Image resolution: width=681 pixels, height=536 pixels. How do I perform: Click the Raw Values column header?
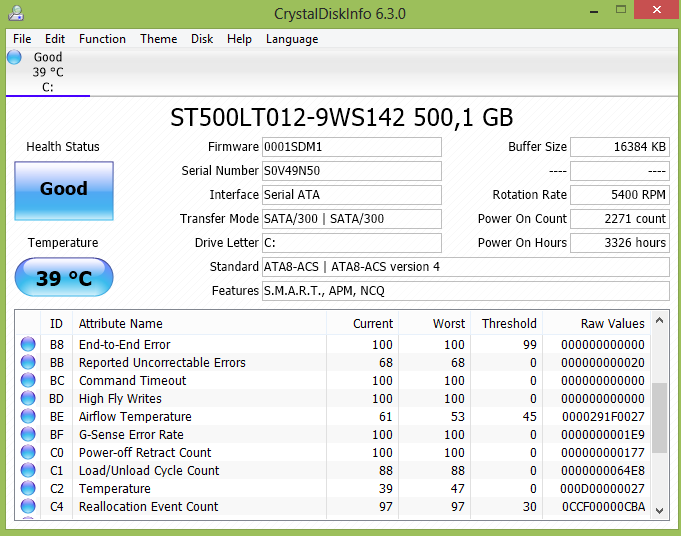pos(596,323)
